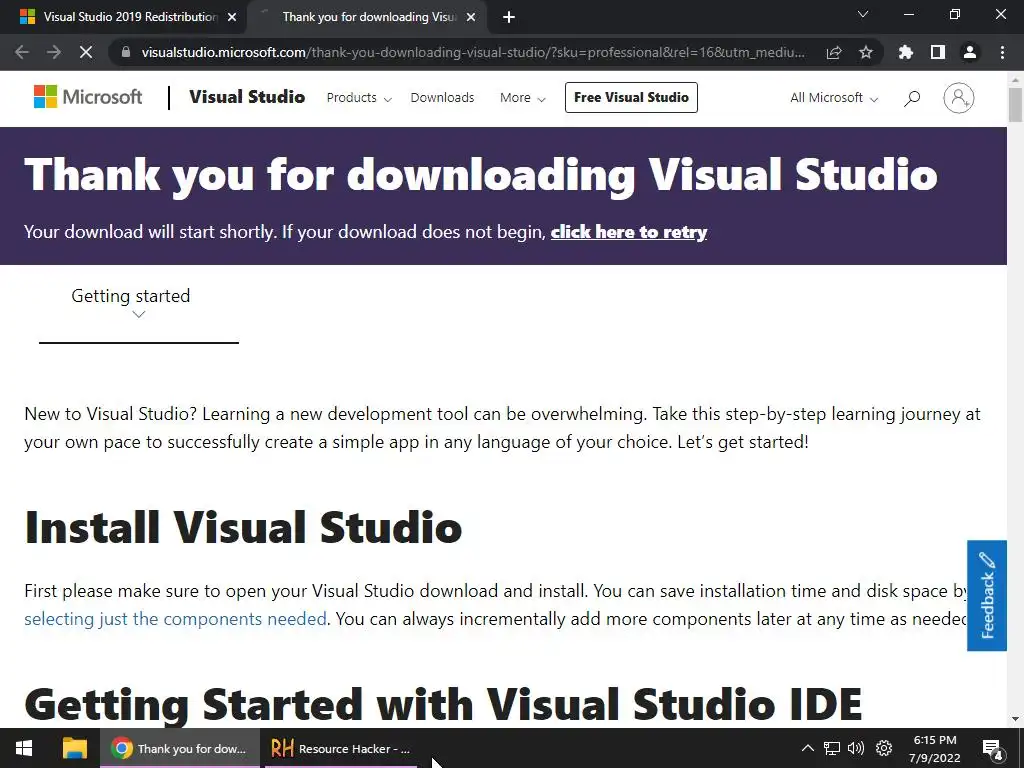Image resolution: width=1024 pixels, height=768 pixels.
Task: Open site search magnifier
Action: coord(912,98)
